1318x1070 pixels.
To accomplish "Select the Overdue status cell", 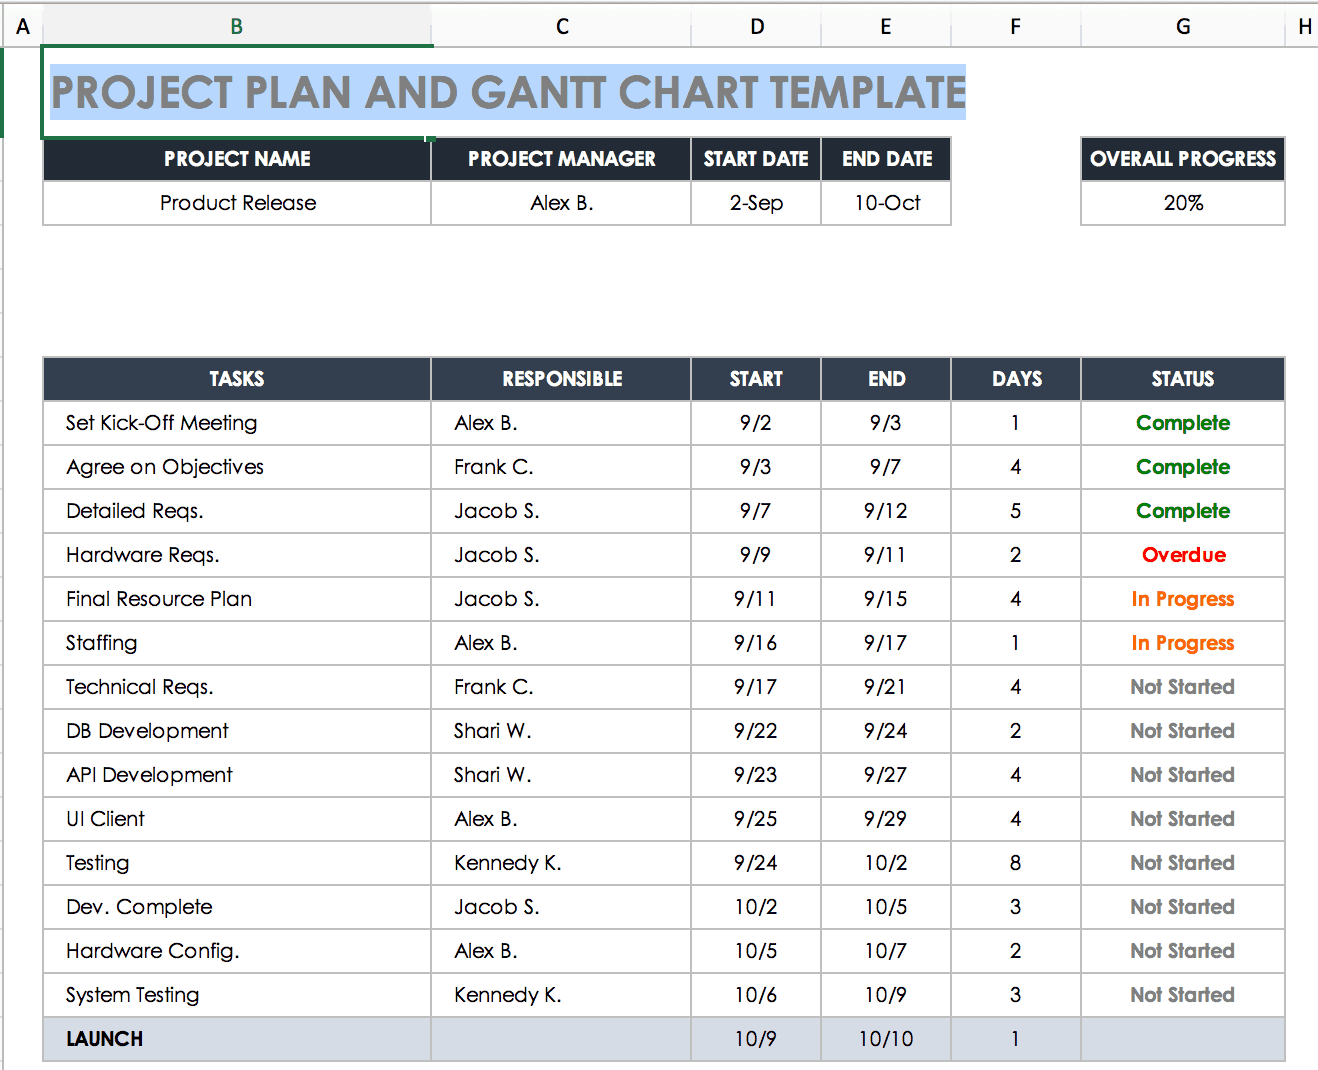I will pos(1183,555).
